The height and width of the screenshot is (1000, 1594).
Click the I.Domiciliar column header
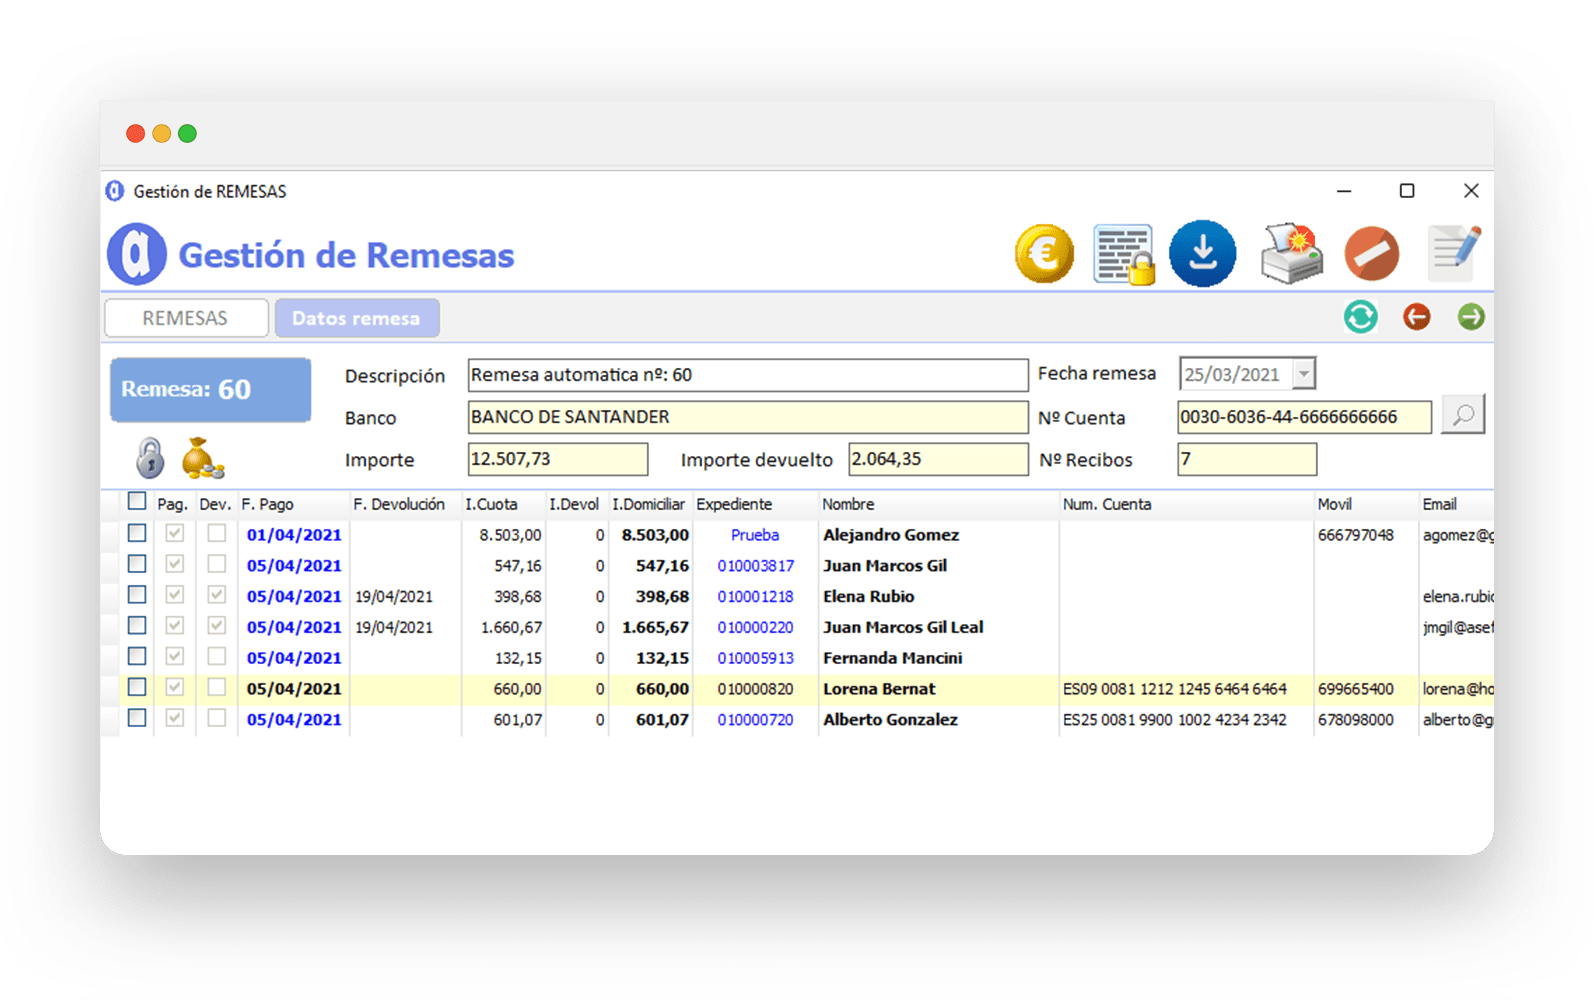[x=649, y=504]
